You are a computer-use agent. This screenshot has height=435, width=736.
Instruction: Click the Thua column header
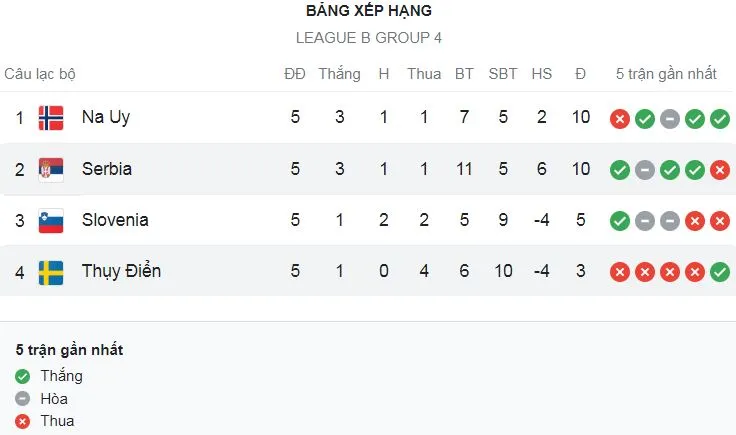(424, 74)
